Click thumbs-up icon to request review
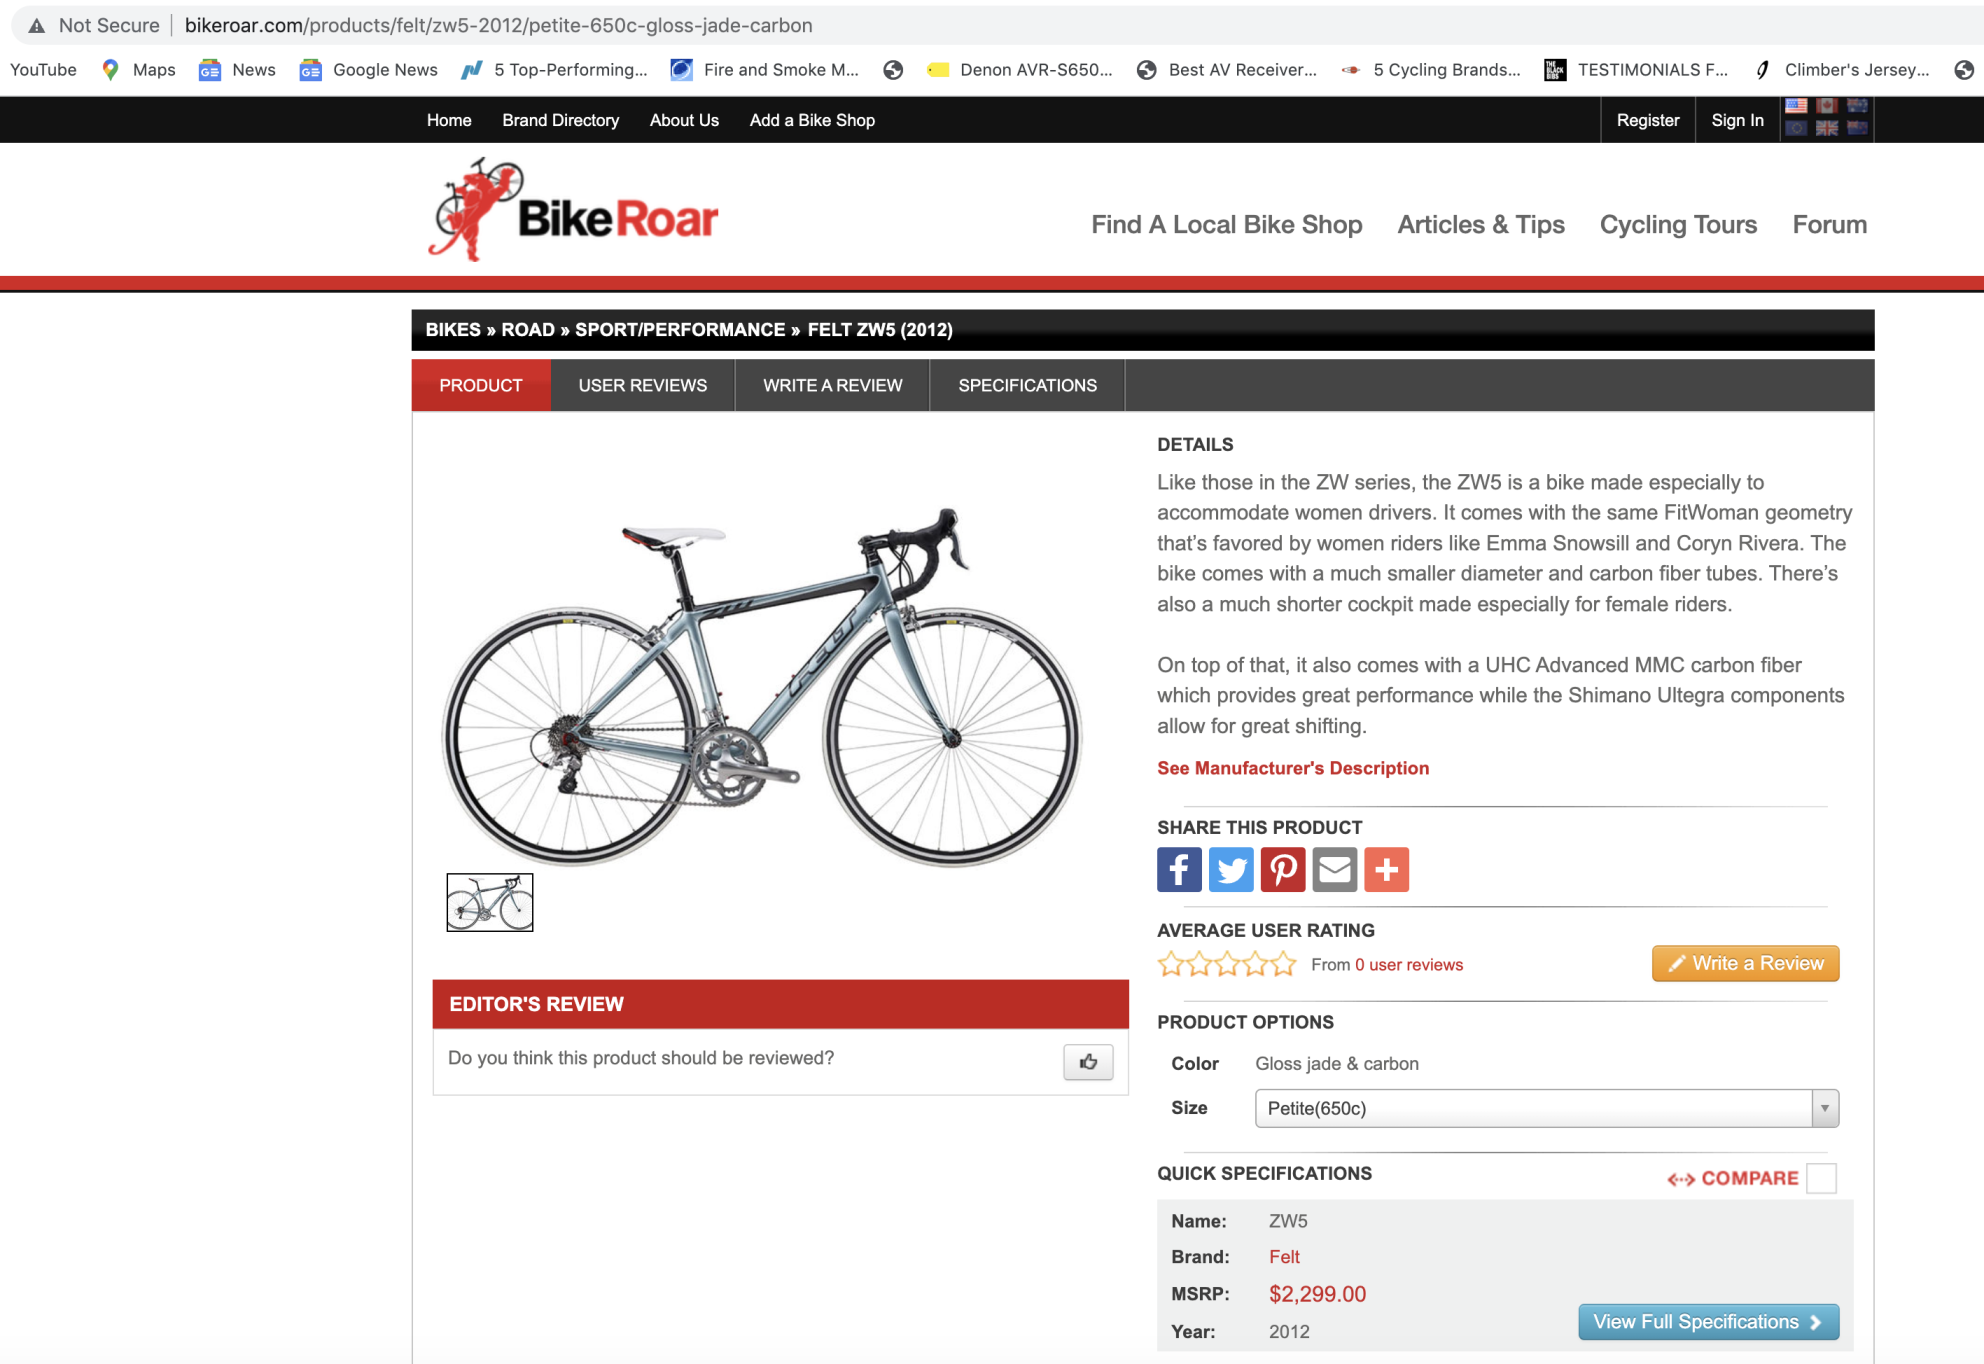The image size is (1984, 1364). (x=1088, y=1062)
